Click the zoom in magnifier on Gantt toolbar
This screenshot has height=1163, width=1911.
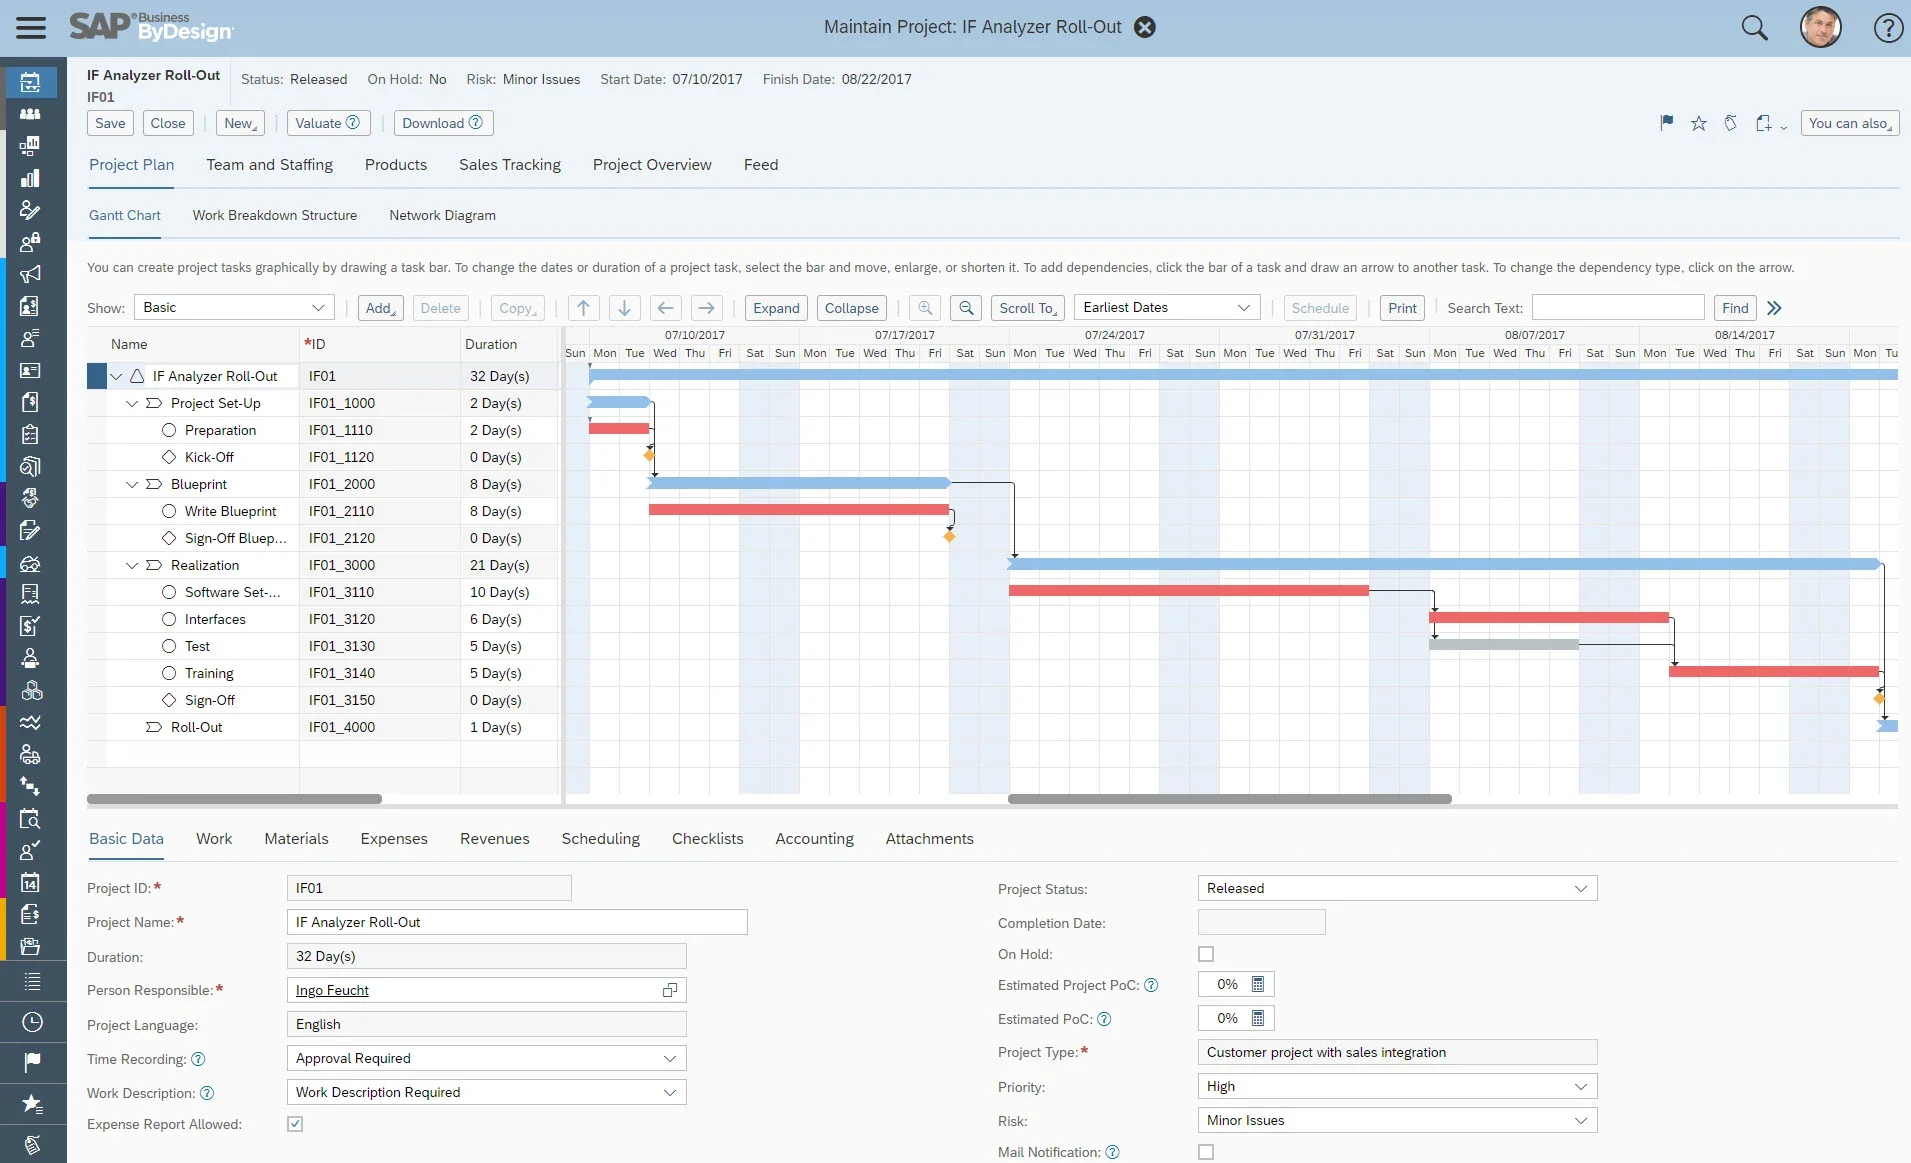(x=925, y=308)
